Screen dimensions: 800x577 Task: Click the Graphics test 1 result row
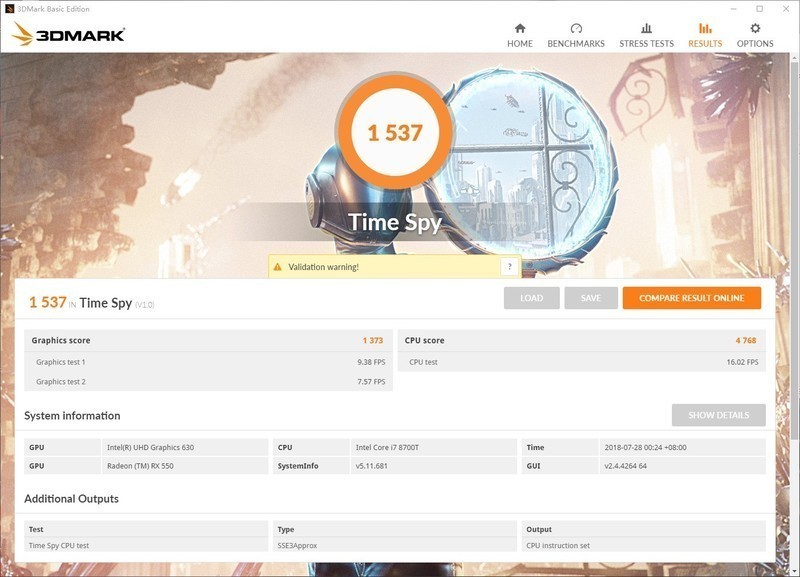[x=200, y=360]
